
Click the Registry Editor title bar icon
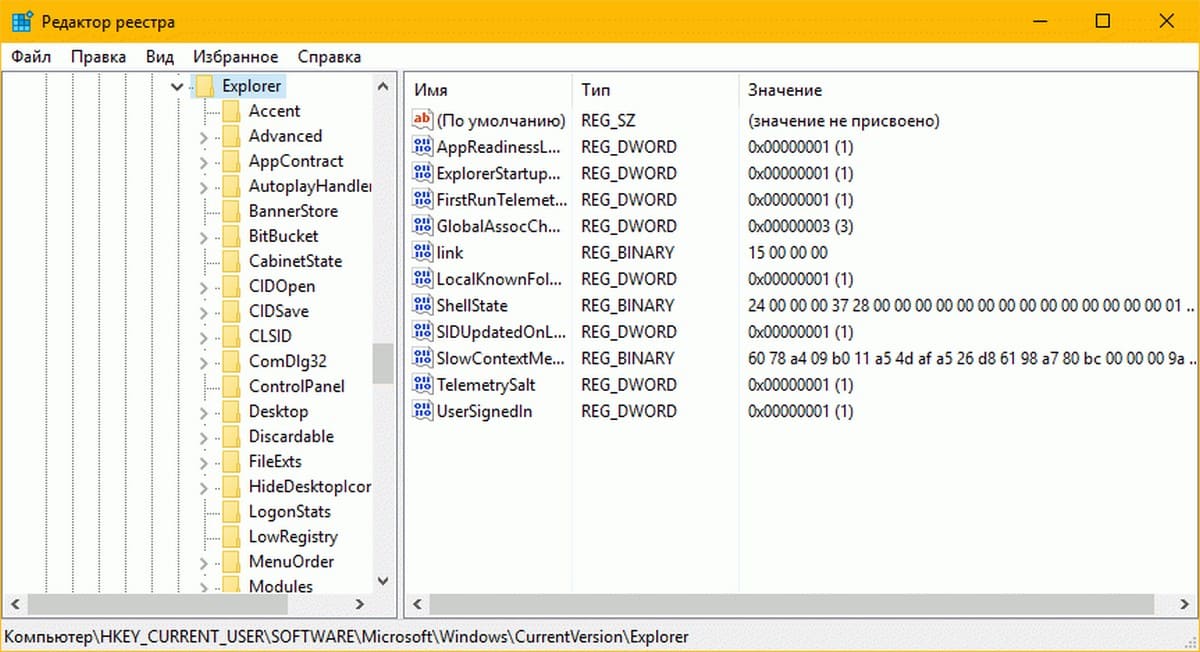click(x=23, y=21)
